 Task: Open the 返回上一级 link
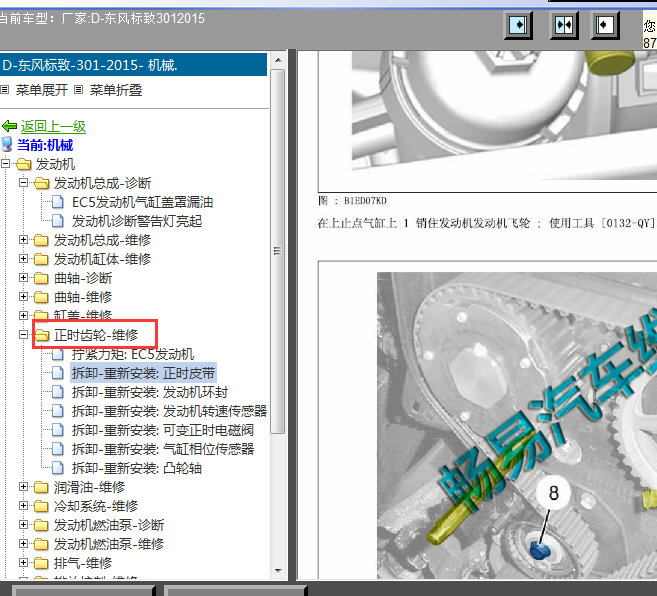[53, 126]
